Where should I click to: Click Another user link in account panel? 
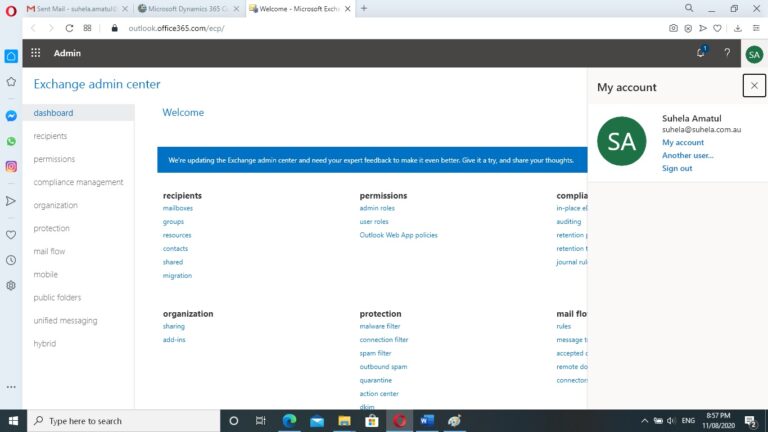(x=688, y=155)
